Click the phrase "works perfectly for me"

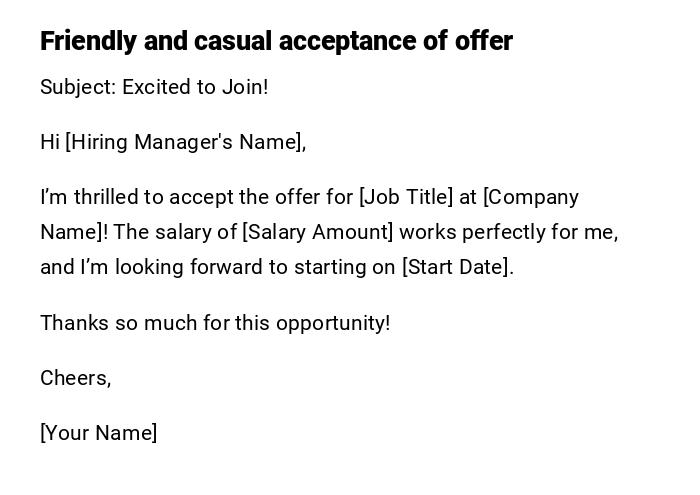click(507, 232)
